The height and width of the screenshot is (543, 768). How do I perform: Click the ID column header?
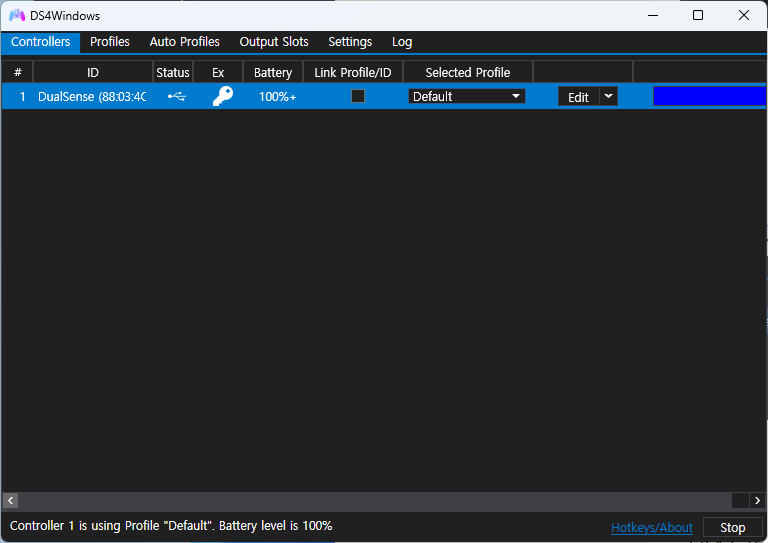point(93,72)
